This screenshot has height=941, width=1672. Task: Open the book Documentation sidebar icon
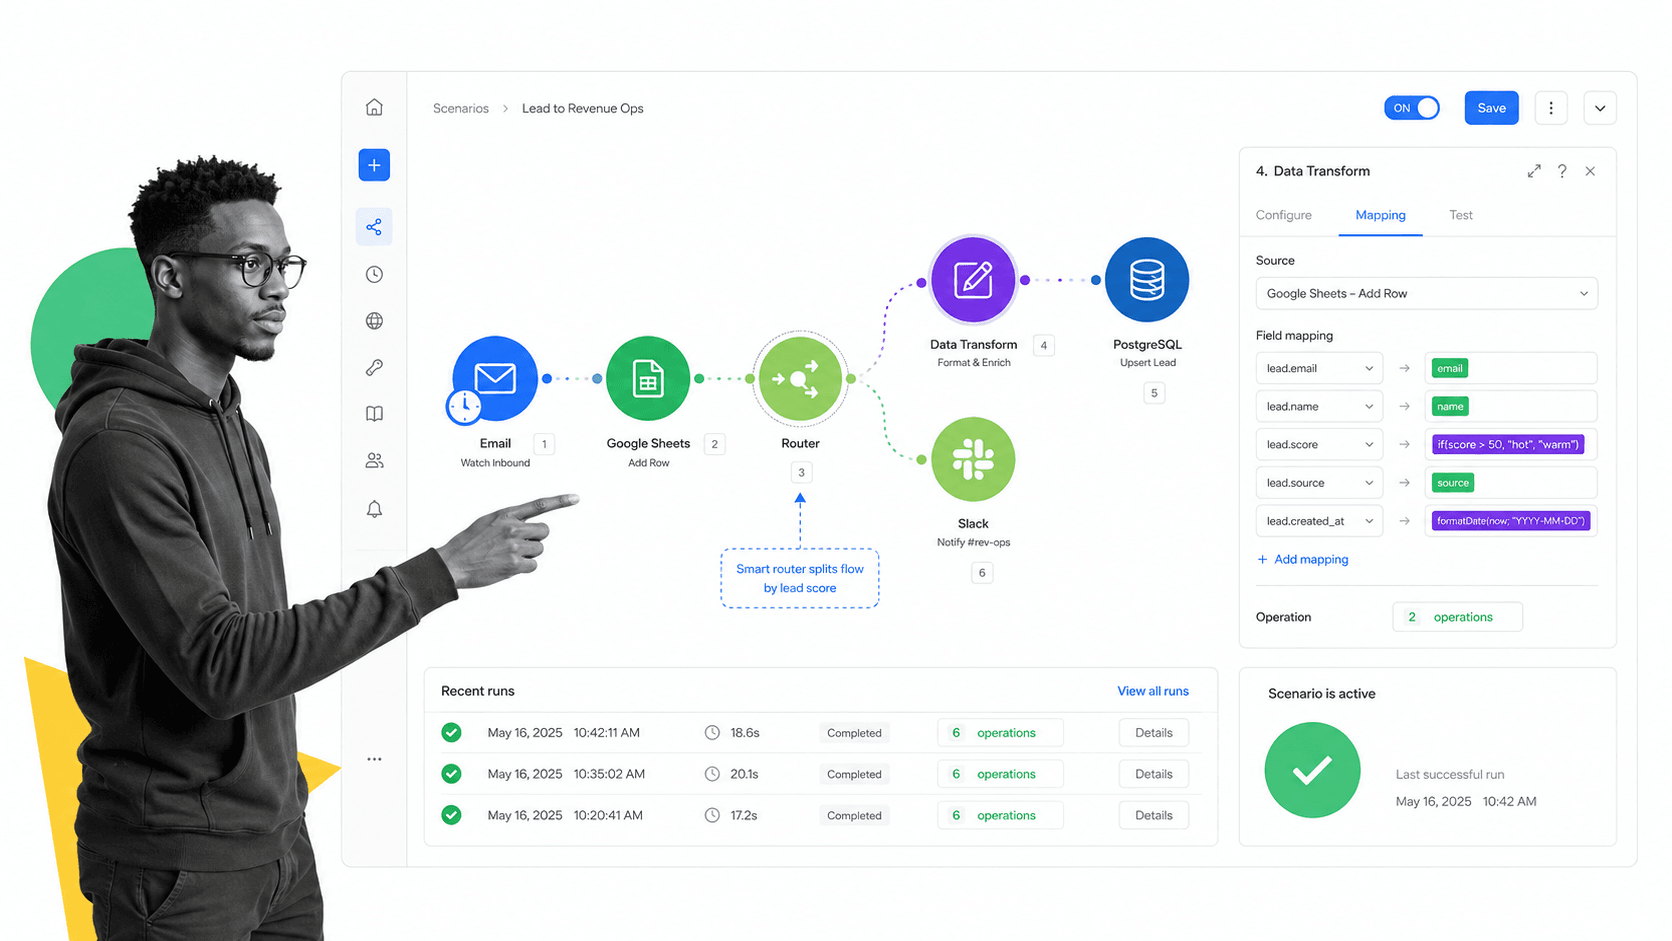point(374,414)
